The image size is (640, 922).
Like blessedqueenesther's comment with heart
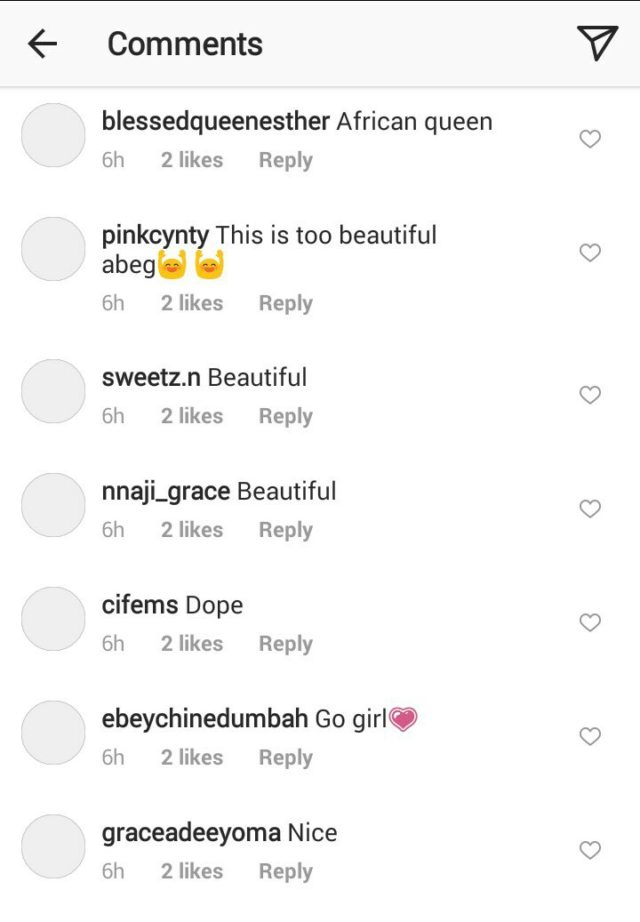[590, 139]
